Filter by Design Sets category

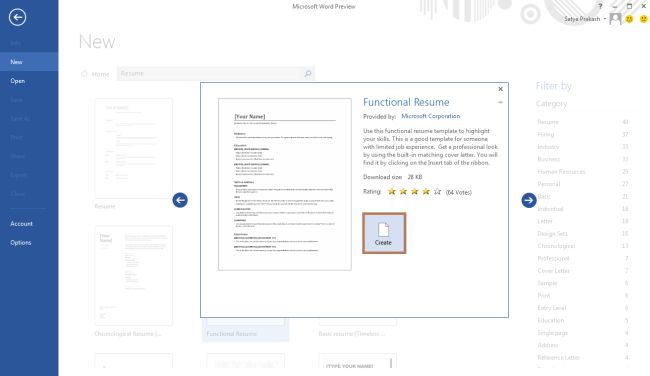pos(582,234)
